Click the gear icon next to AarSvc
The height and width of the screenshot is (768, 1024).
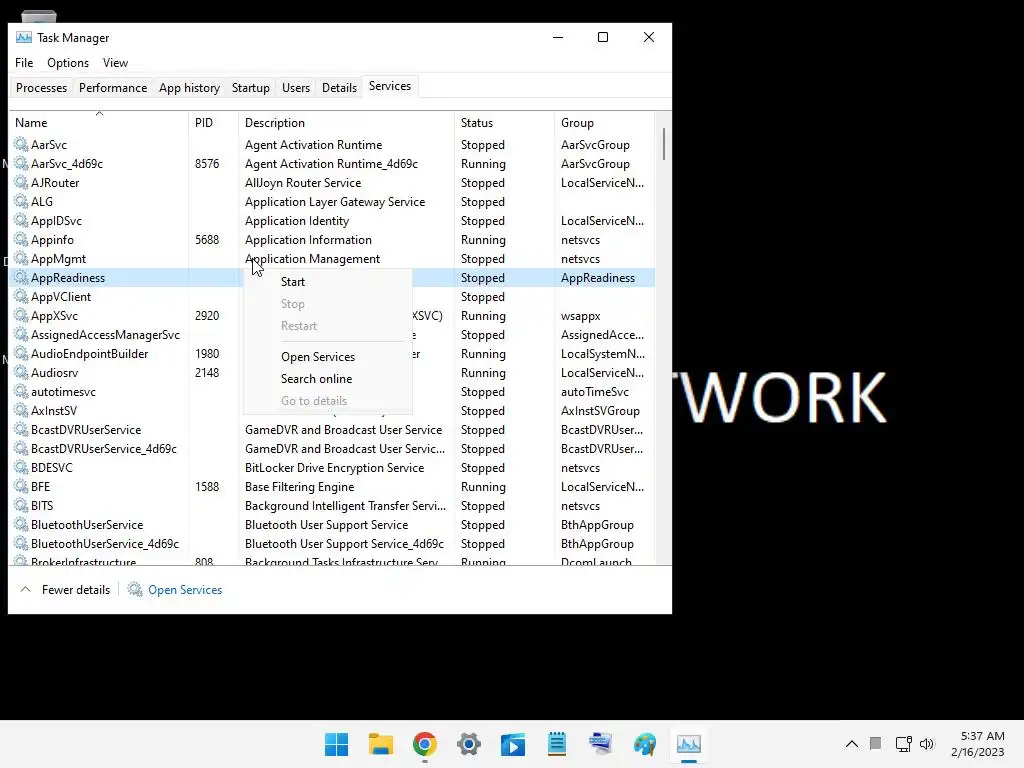point(21,144)
